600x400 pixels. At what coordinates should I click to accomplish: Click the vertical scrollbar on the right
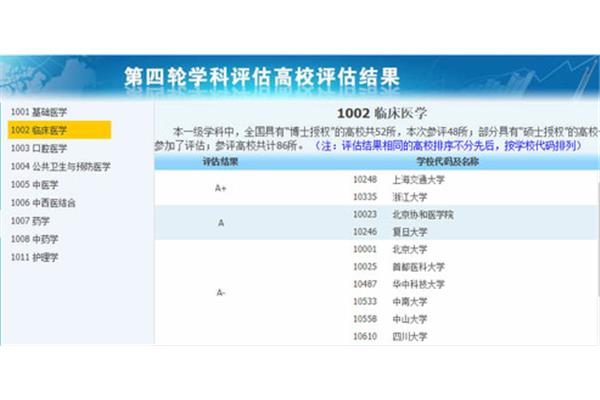pos(598,237)
